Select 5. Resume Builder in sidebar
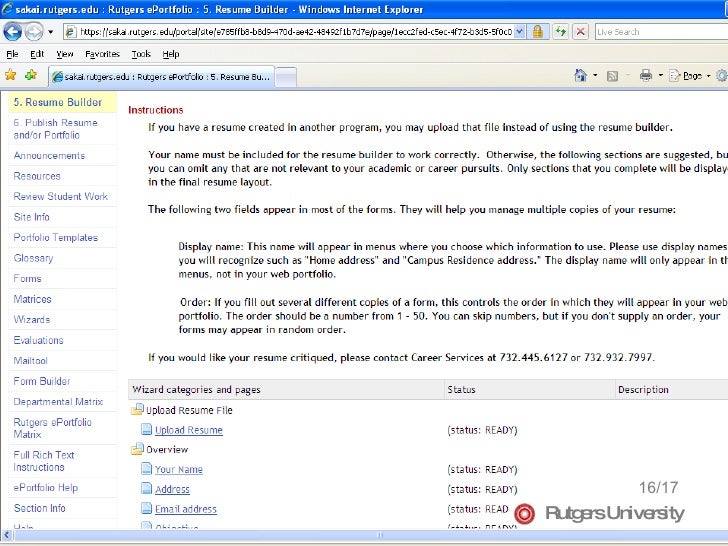The height and width of the screenshot is (546, 728). pyautogui.click(x=62, y=102)
